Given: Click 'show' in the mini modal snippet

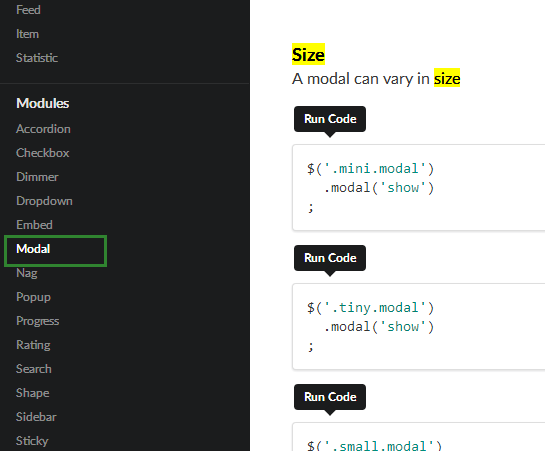Looking at the screenshot, I should tap(403, 188).
